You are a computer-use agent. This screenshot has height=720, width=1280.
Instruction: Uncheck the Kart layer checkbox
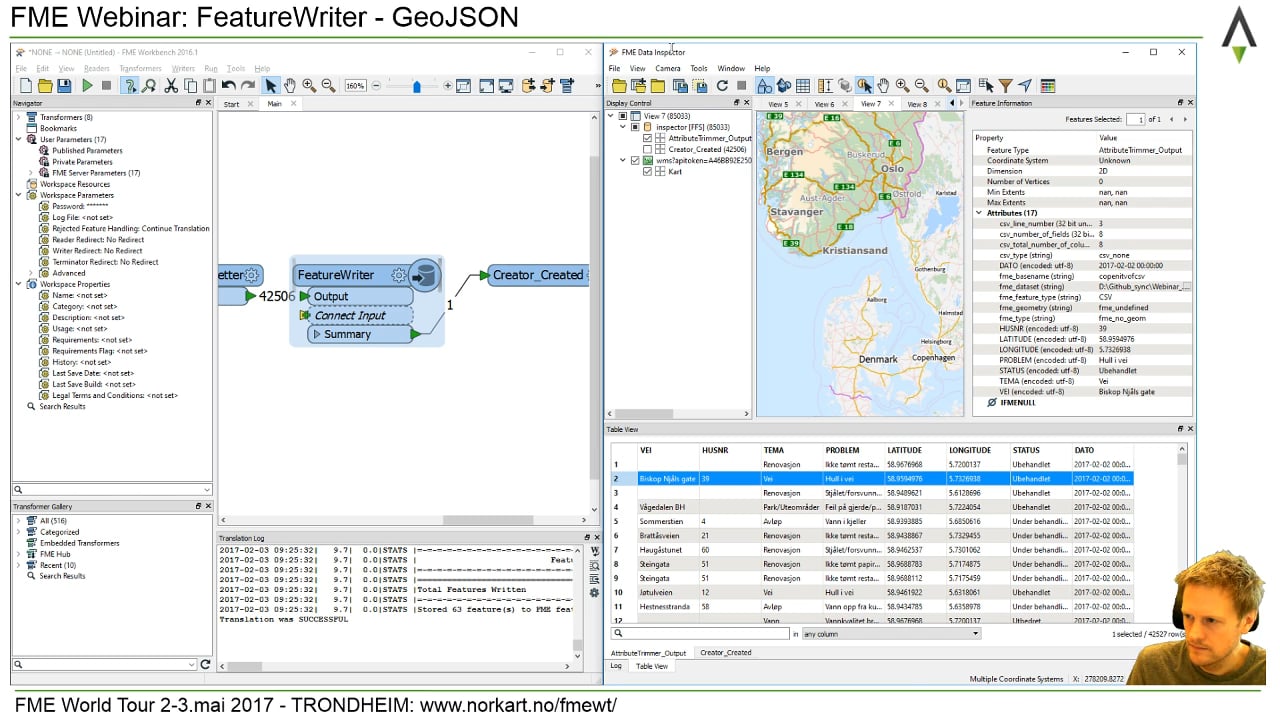pos(647,172)
